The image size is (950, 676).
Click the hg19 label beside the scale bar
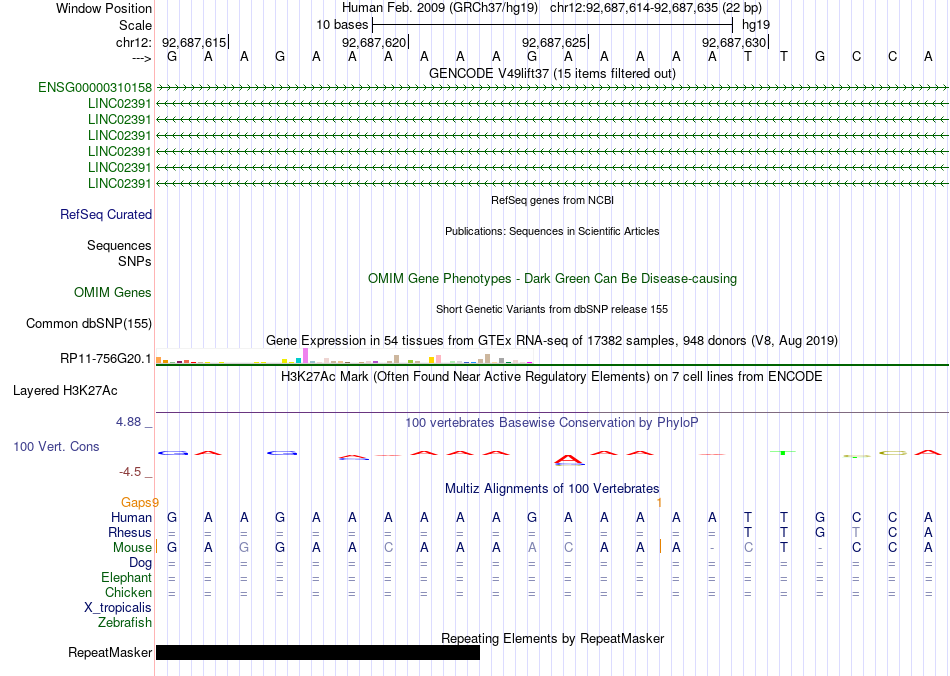(756, 25)
